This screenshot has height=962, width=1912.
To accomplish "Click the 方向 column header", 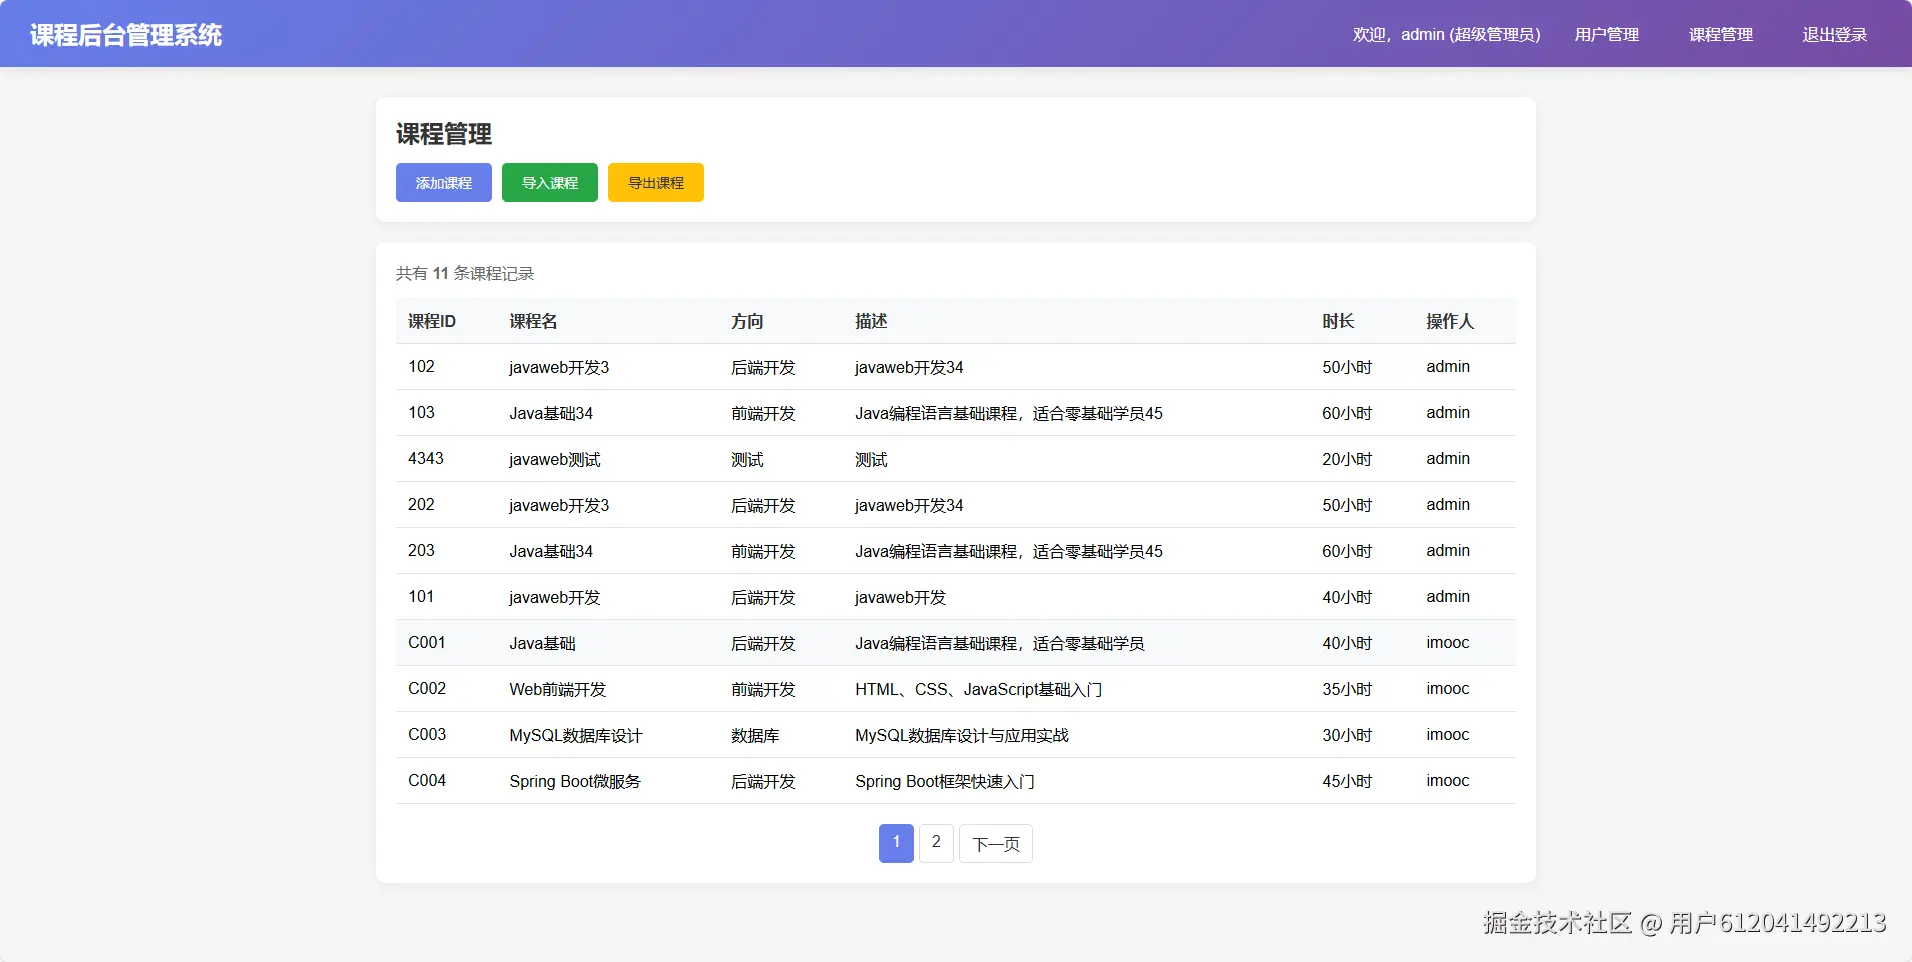I will point(746,321).
